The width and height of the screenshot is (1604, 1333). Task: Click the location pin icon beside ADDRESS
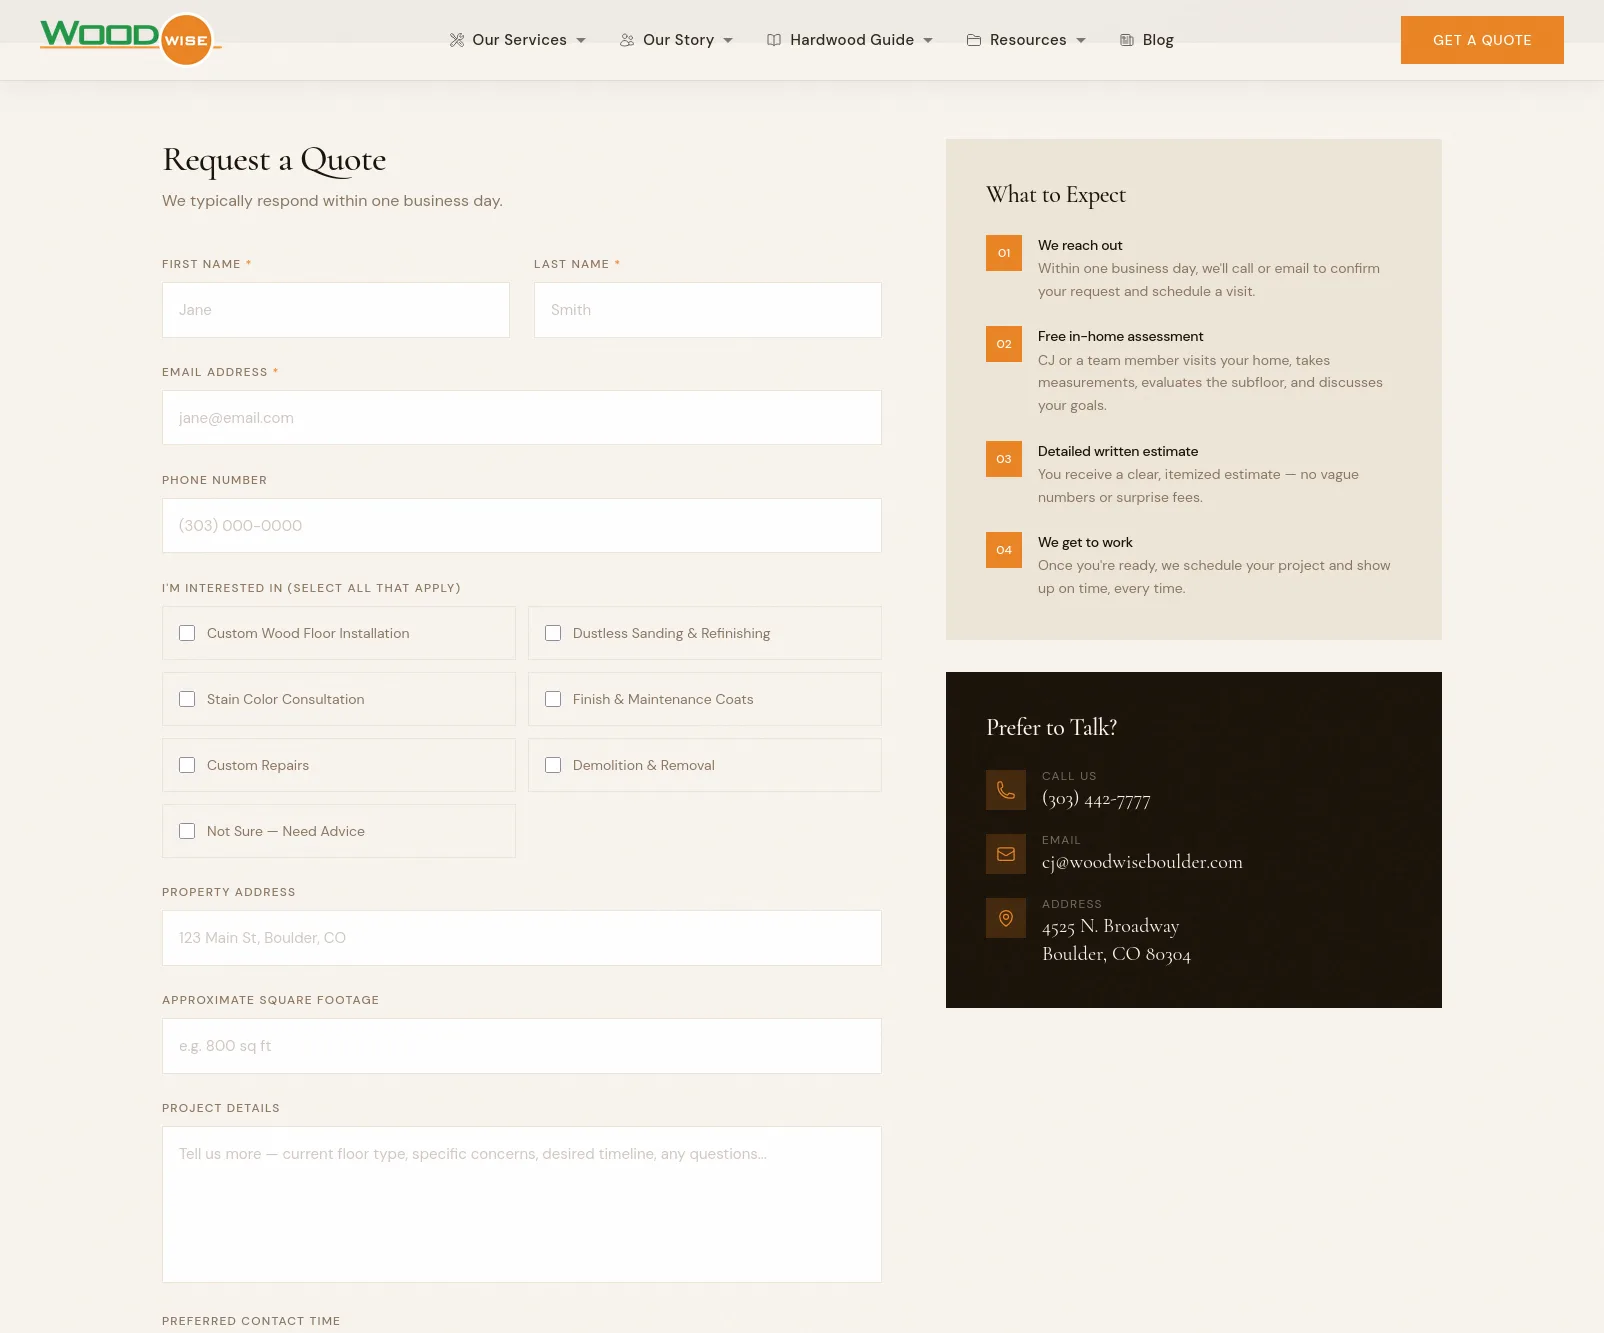tap(1005, 917)
